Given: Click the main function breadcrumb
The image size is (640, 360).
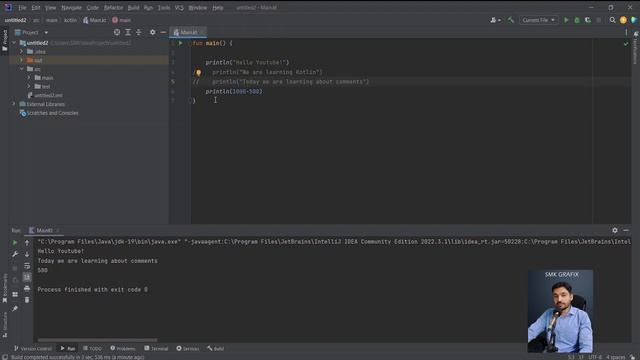Looking at the screenshot, I should coord(121,20).
